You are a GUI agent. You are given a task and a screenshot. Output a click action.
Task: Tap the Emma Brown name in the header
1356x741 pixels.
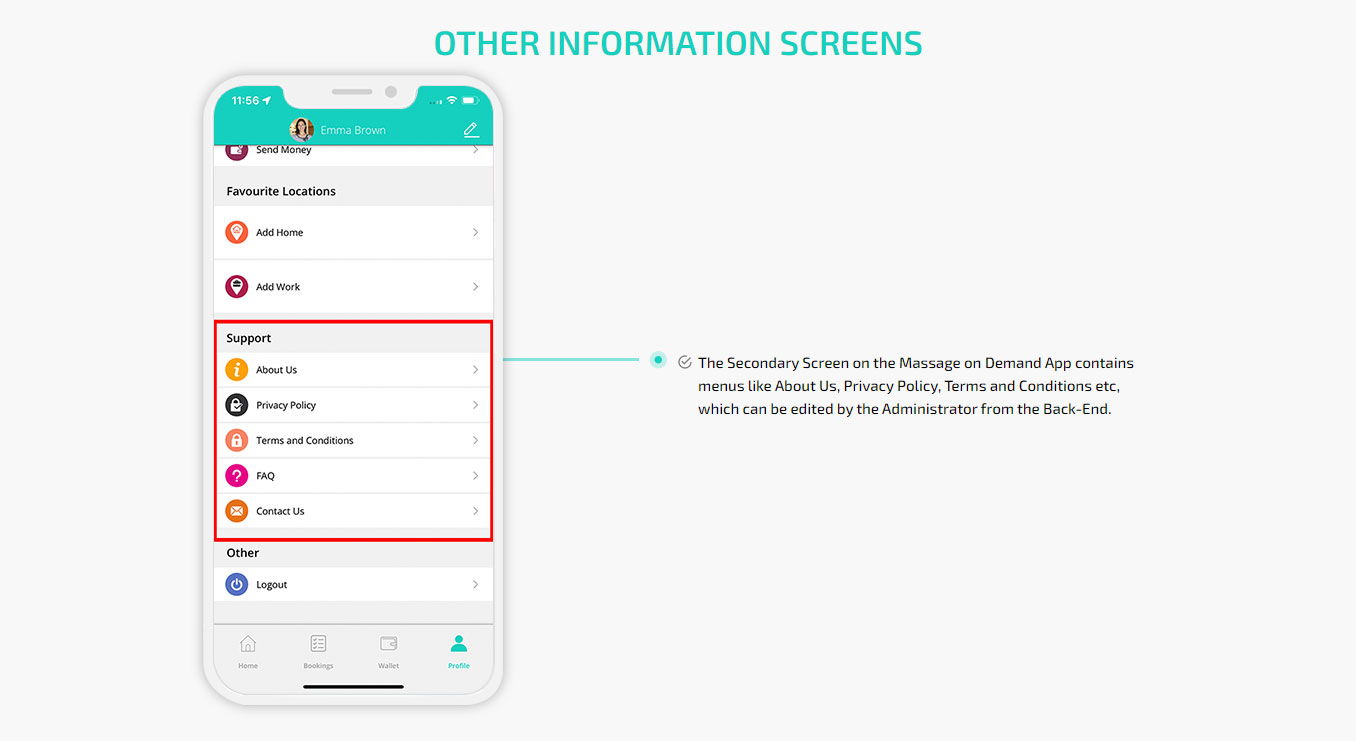click(x=353, y=130)
